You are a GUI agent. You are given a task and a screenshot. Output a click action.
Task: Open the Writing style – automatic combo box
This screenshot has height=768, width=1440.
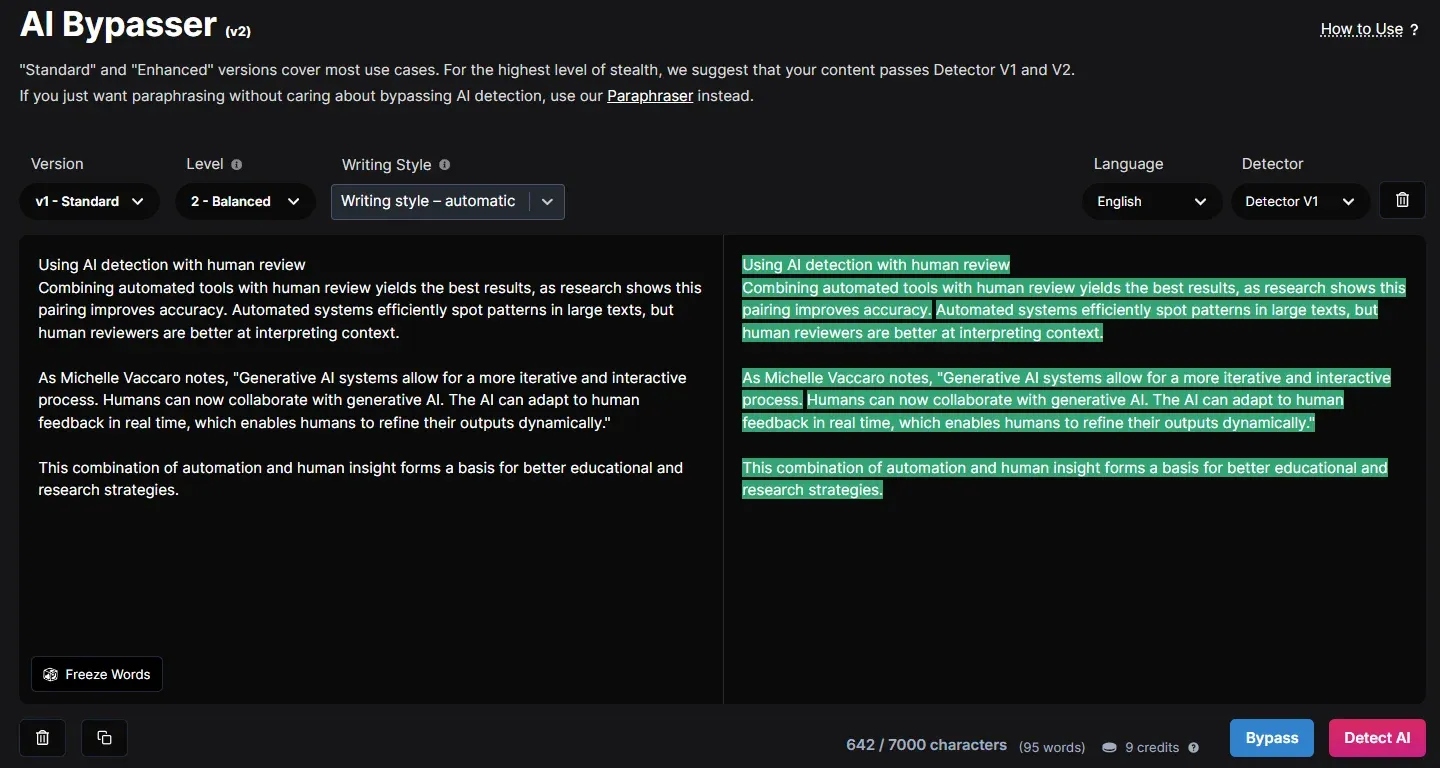447,201
